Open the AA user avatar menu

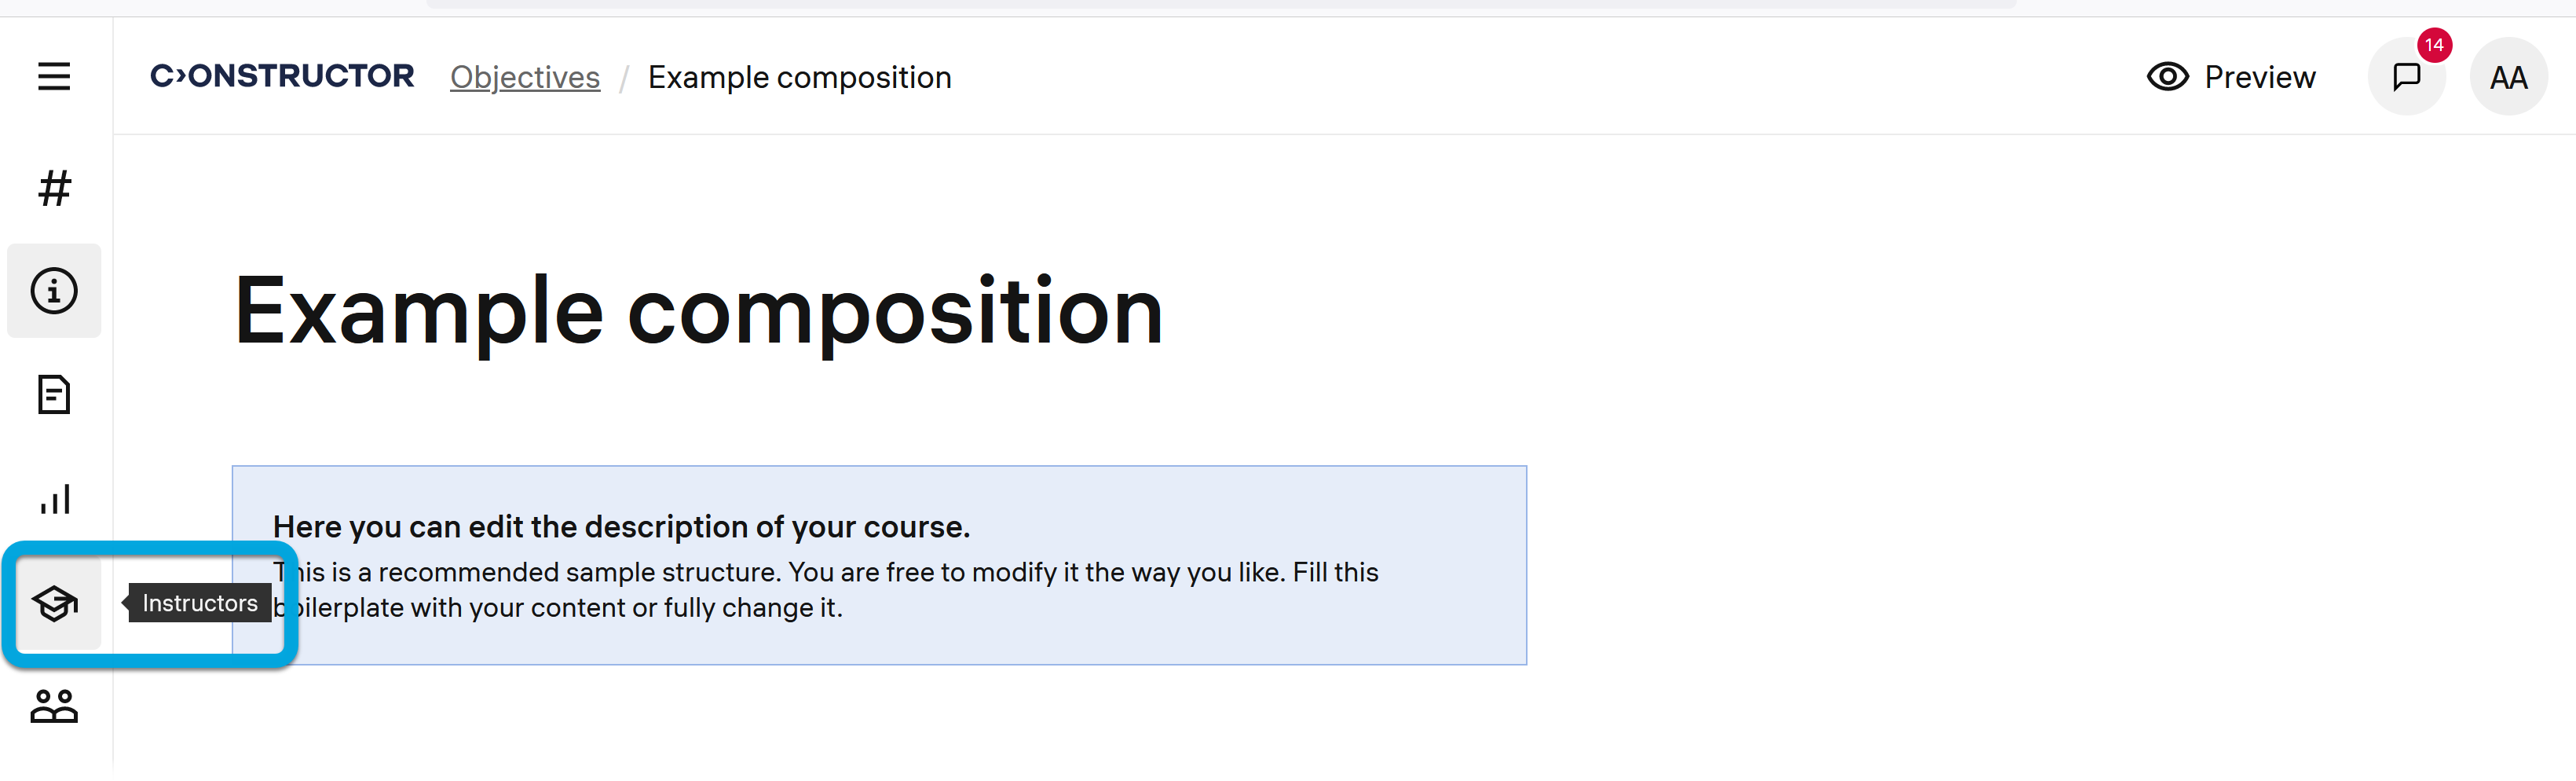(x=2507, y=77)
